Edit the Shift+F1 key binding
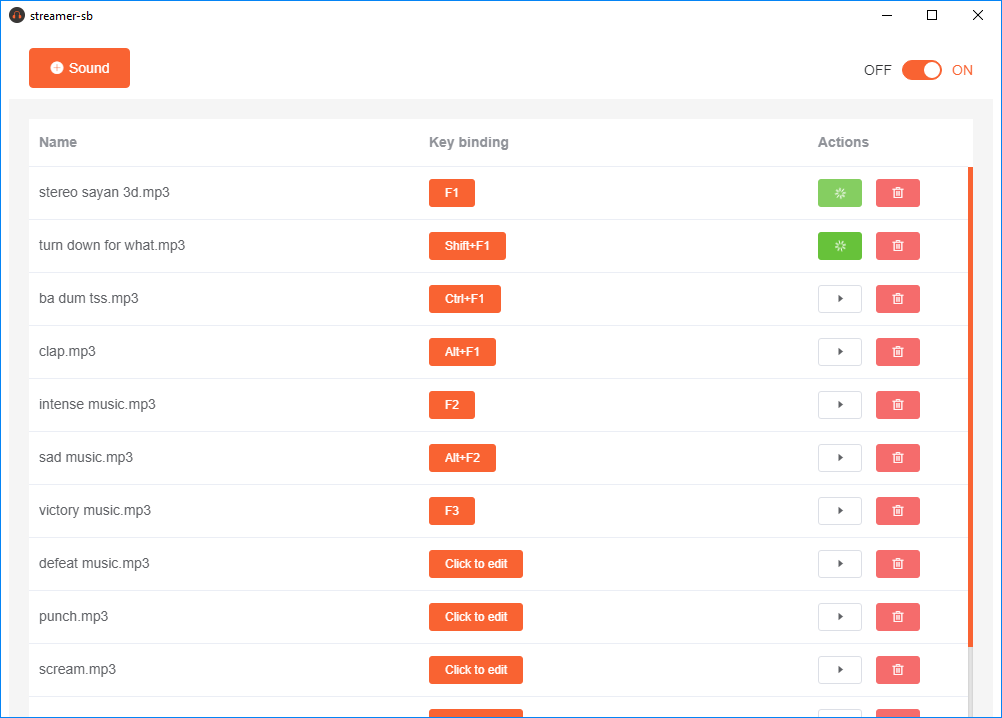This screenshot has height=718, width=1002. click(x=467, y=246)
